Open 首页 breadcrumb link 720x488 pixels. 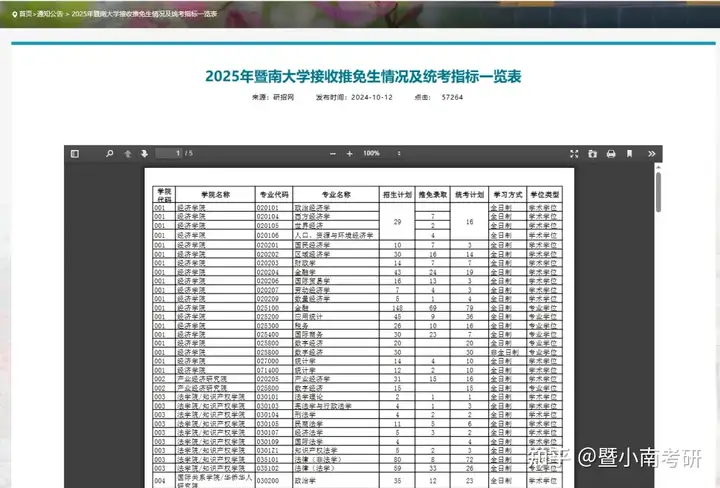[x=25, y=14]
